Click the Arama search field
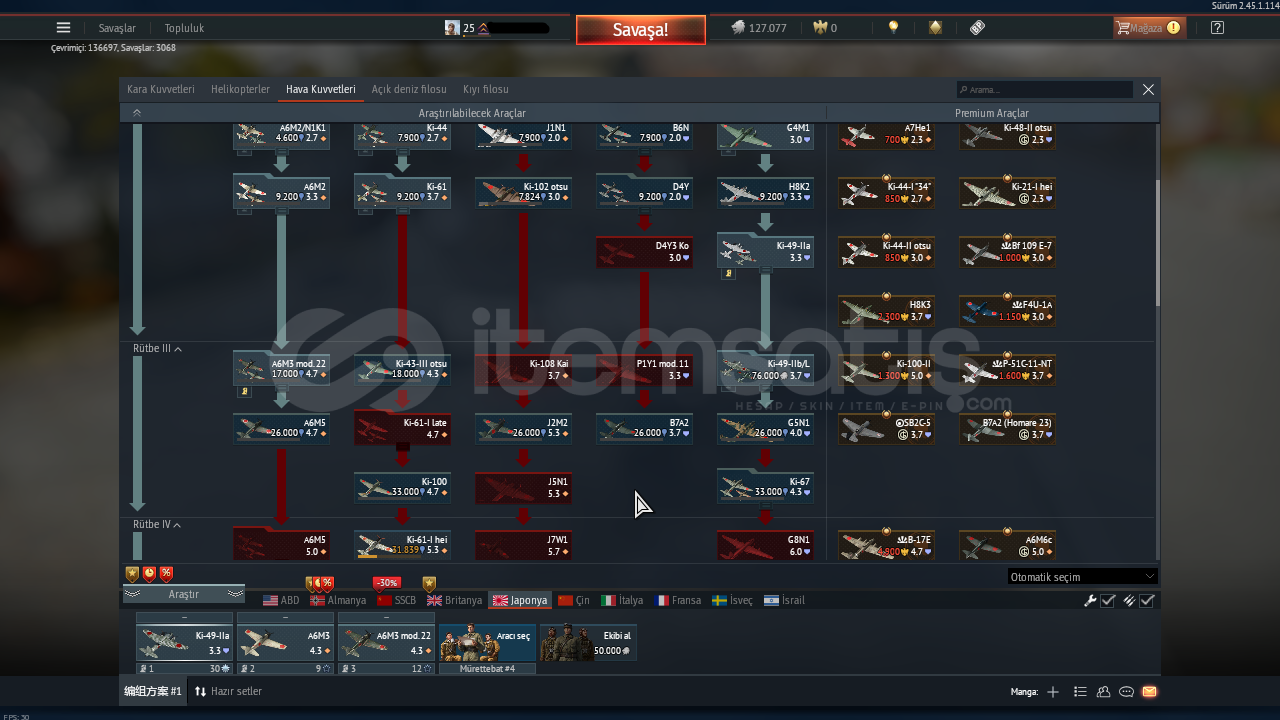The height and width of the screenshot is (720, 1280). 1045,89
